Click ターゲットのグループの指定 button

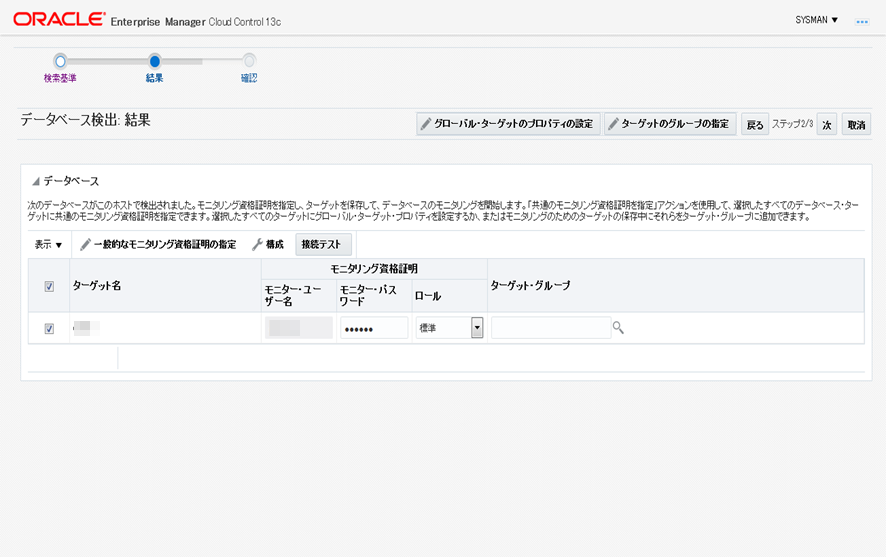pos(670,124)
